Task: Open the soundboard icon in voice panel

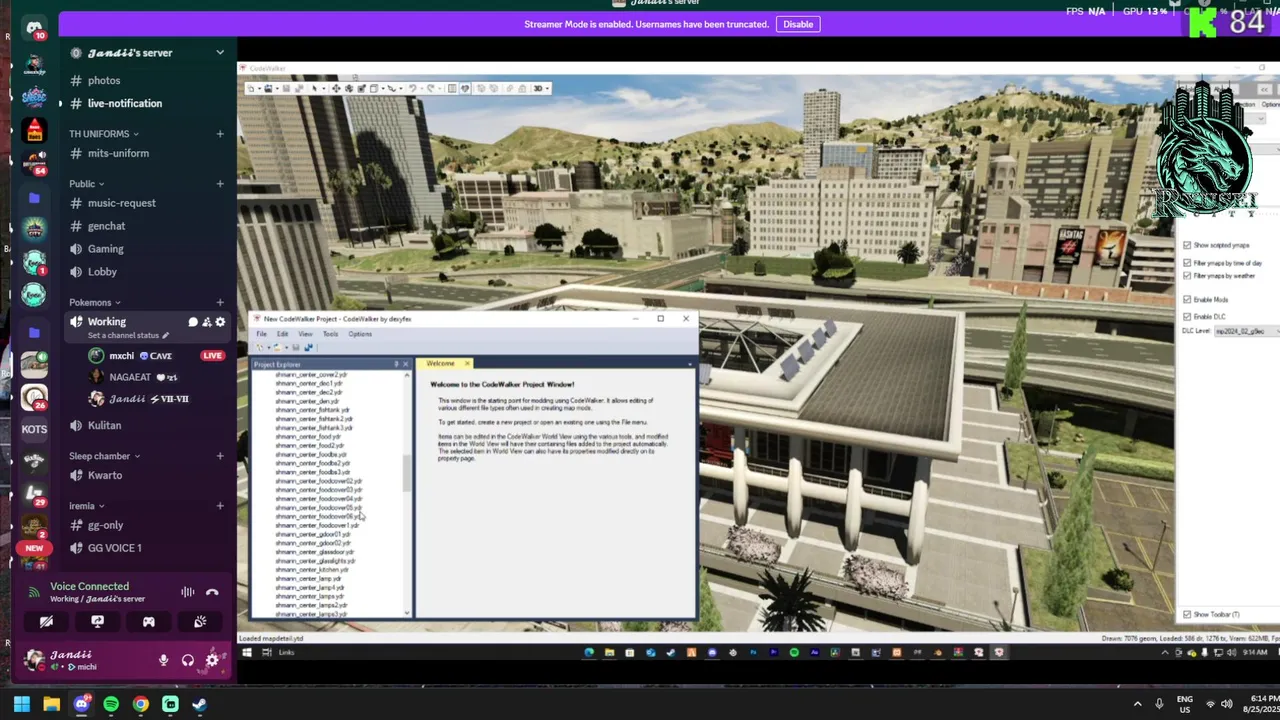Action: coord(200,622)
